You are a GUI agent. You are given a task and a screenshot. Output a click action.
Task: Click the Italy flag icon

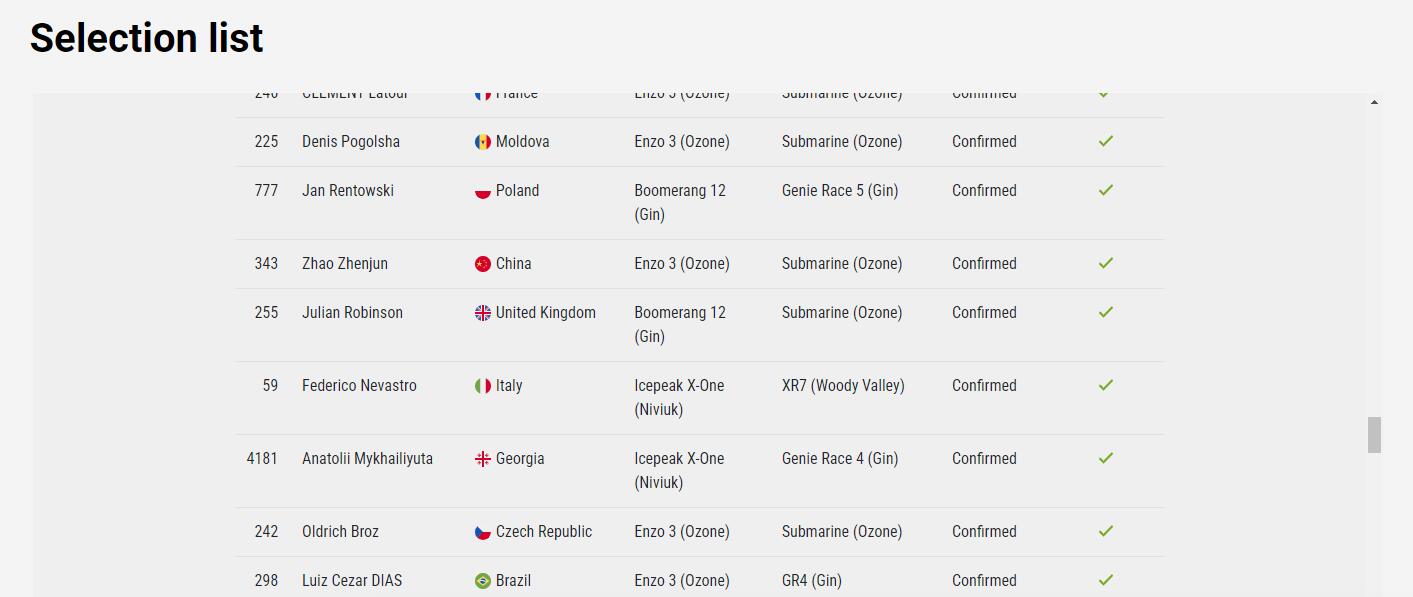[x=483, y=386]
